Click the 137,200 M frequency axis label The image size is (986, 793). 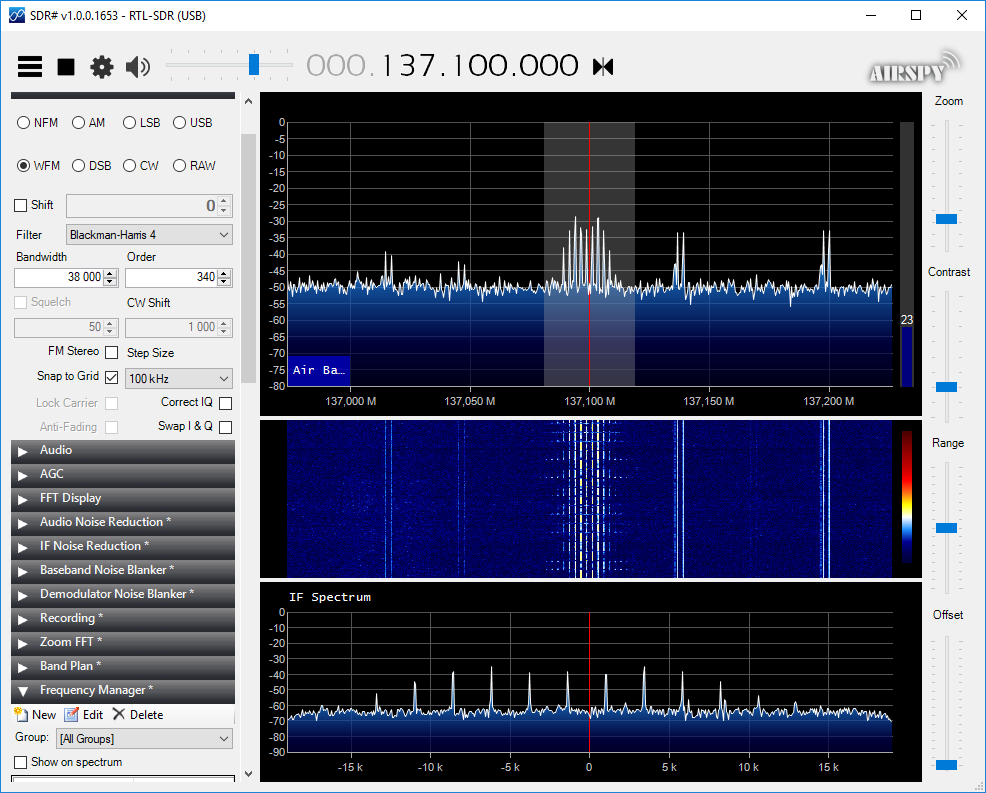click(x=829, y=401)
